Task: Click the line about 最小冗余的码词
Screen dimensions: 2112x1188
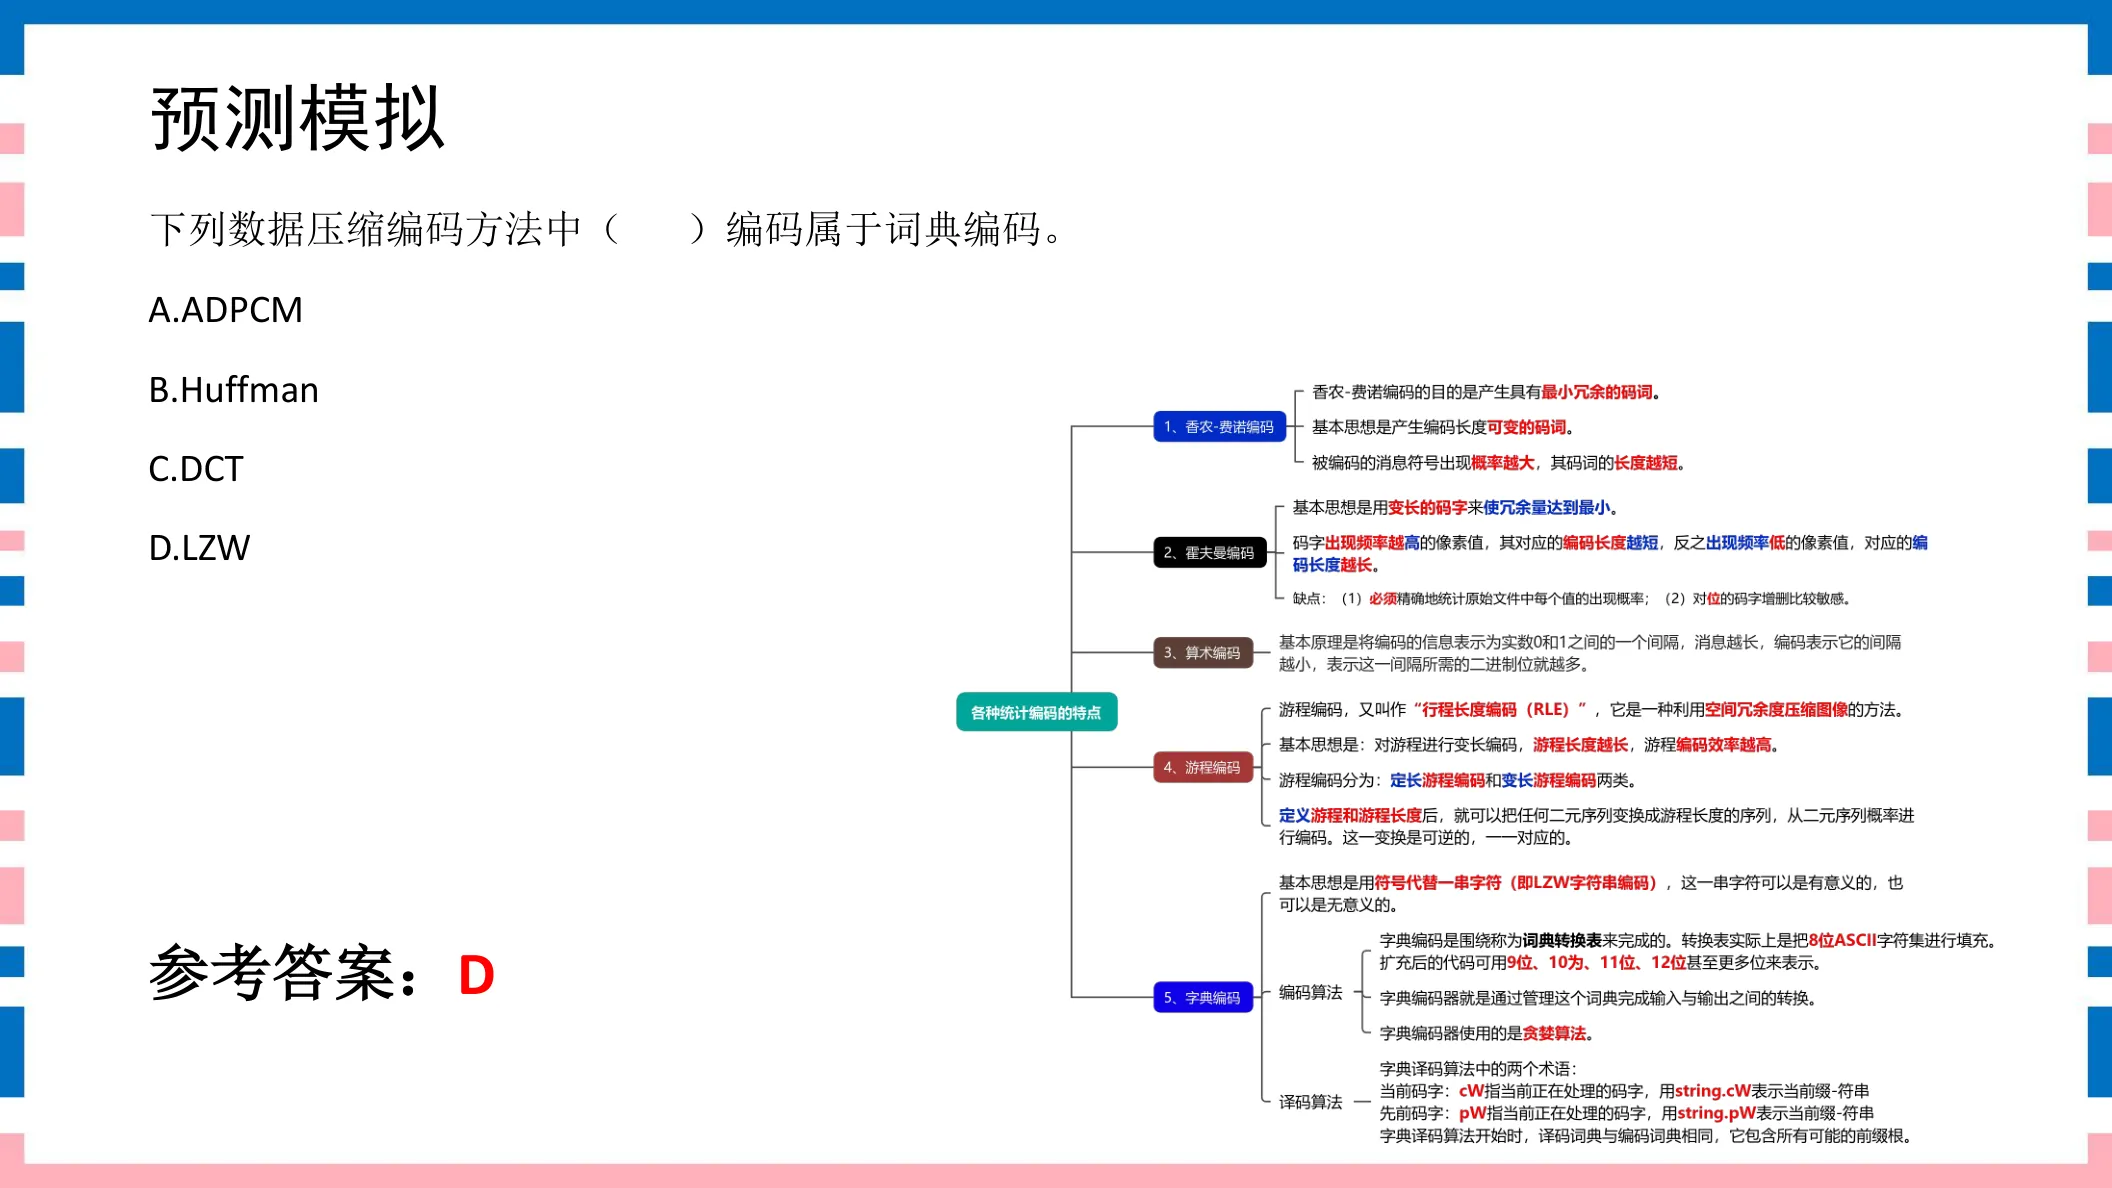Action: [1486, 392]
